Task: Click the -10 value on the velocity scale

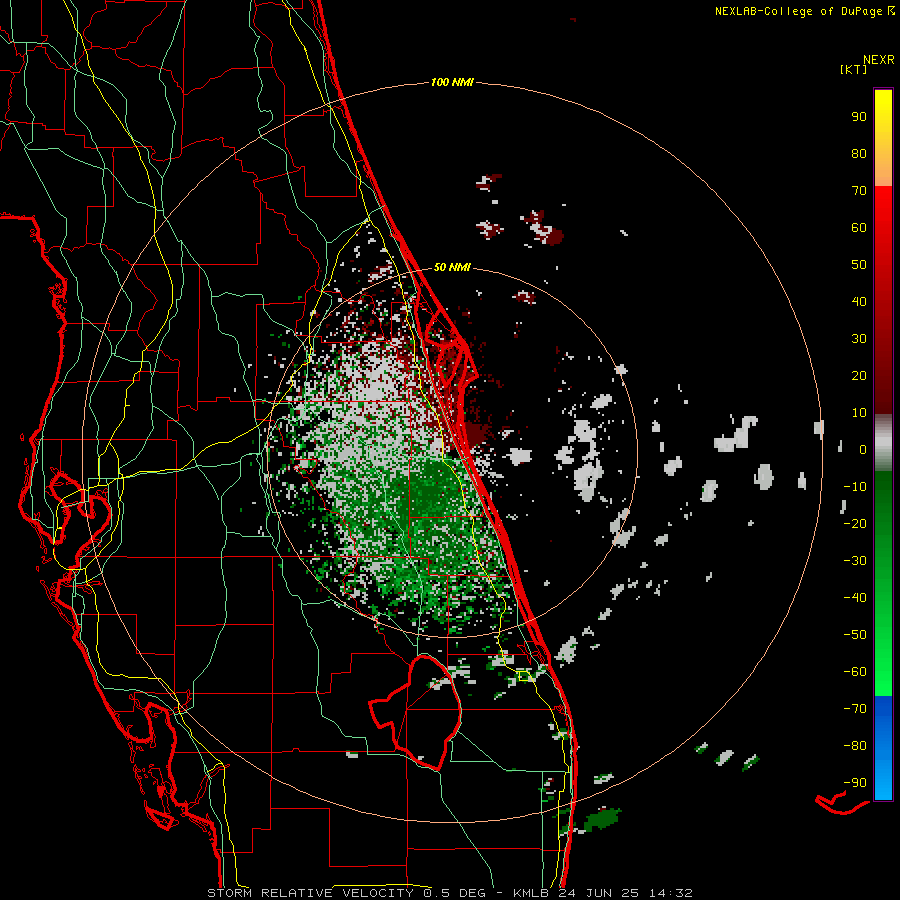Action: (x=855, y=487)
